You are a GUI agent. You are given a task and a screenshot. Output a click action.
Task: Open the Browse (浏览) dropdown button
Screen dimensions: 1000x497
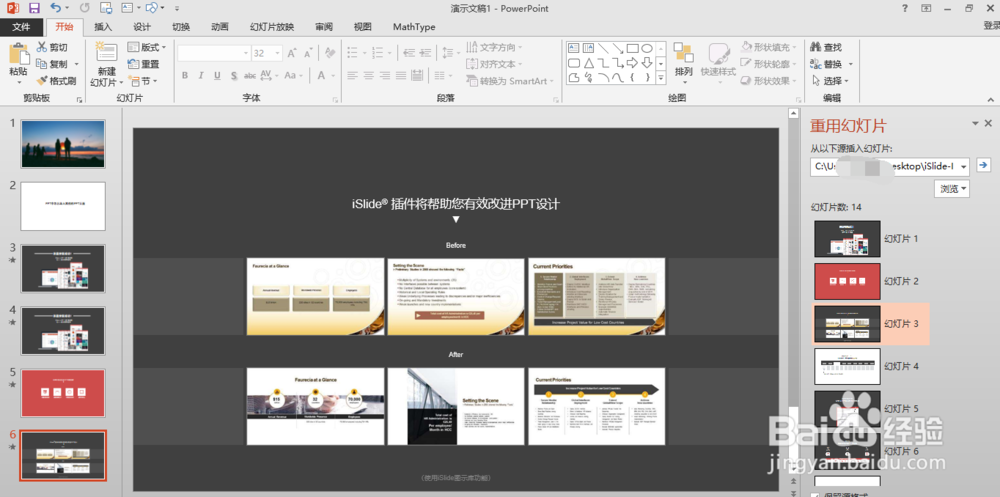(x=952, y=188)
